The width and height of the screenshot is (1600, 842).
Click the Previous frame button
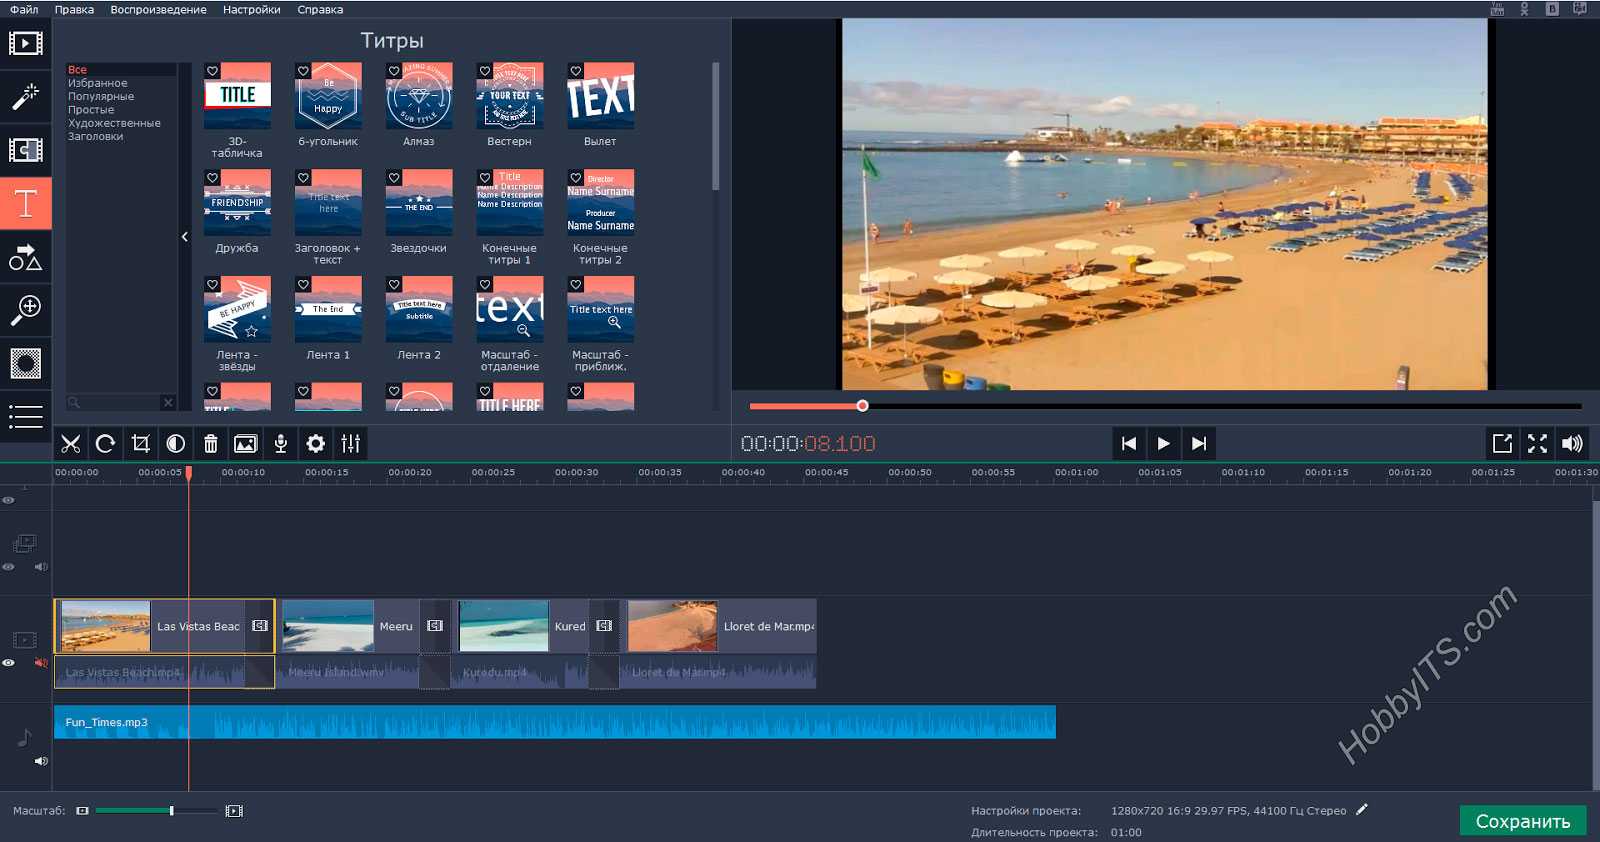1129,443
